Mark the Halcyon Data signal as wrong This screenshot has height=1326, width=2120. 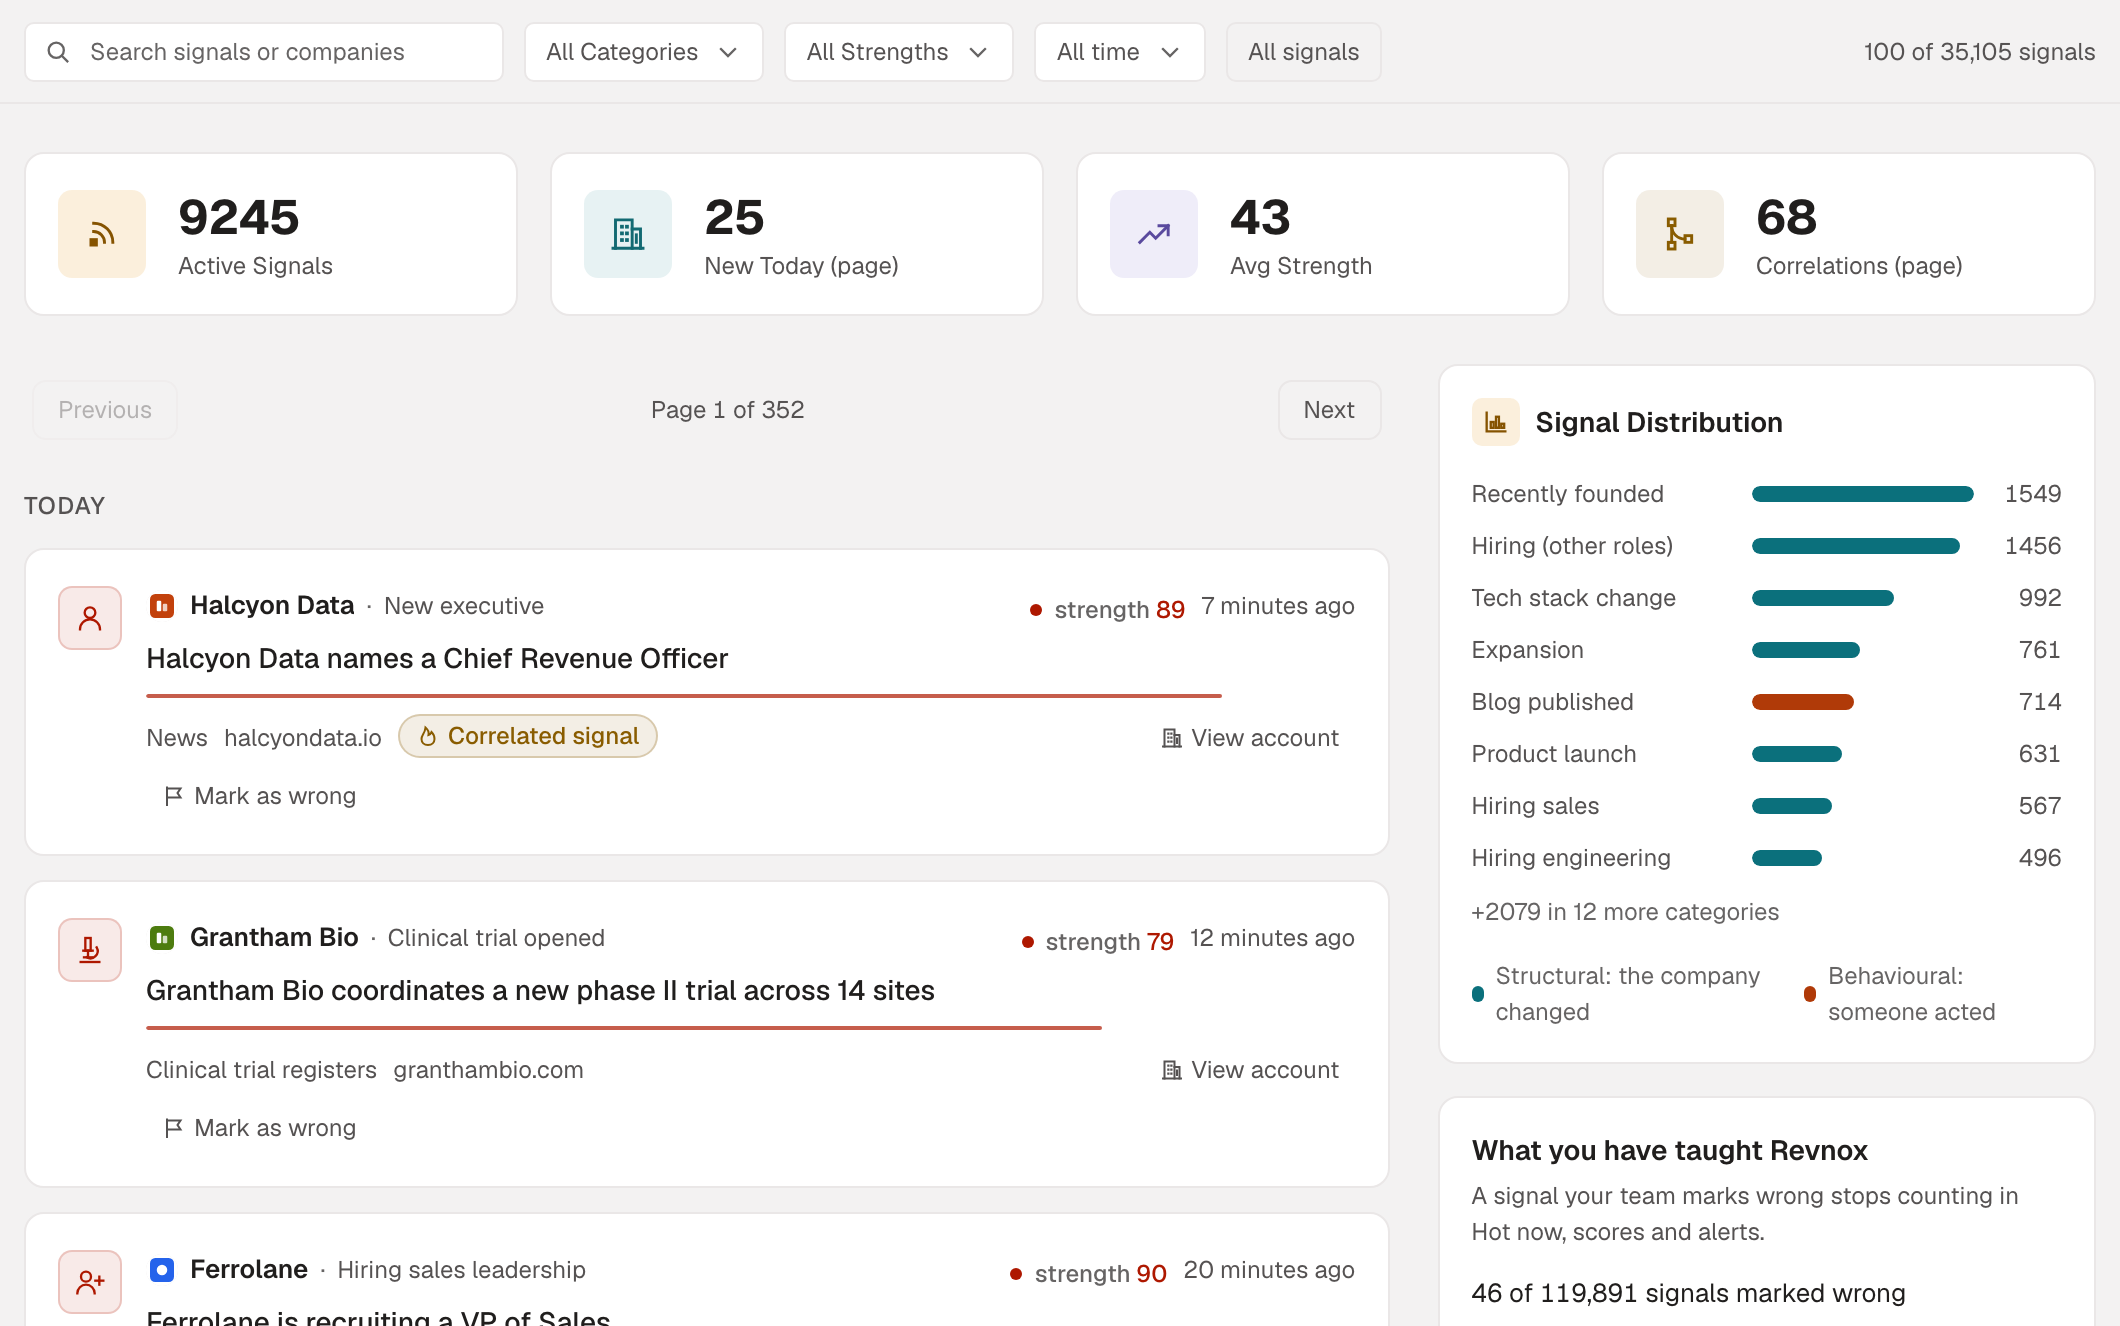tap(260, 796)
